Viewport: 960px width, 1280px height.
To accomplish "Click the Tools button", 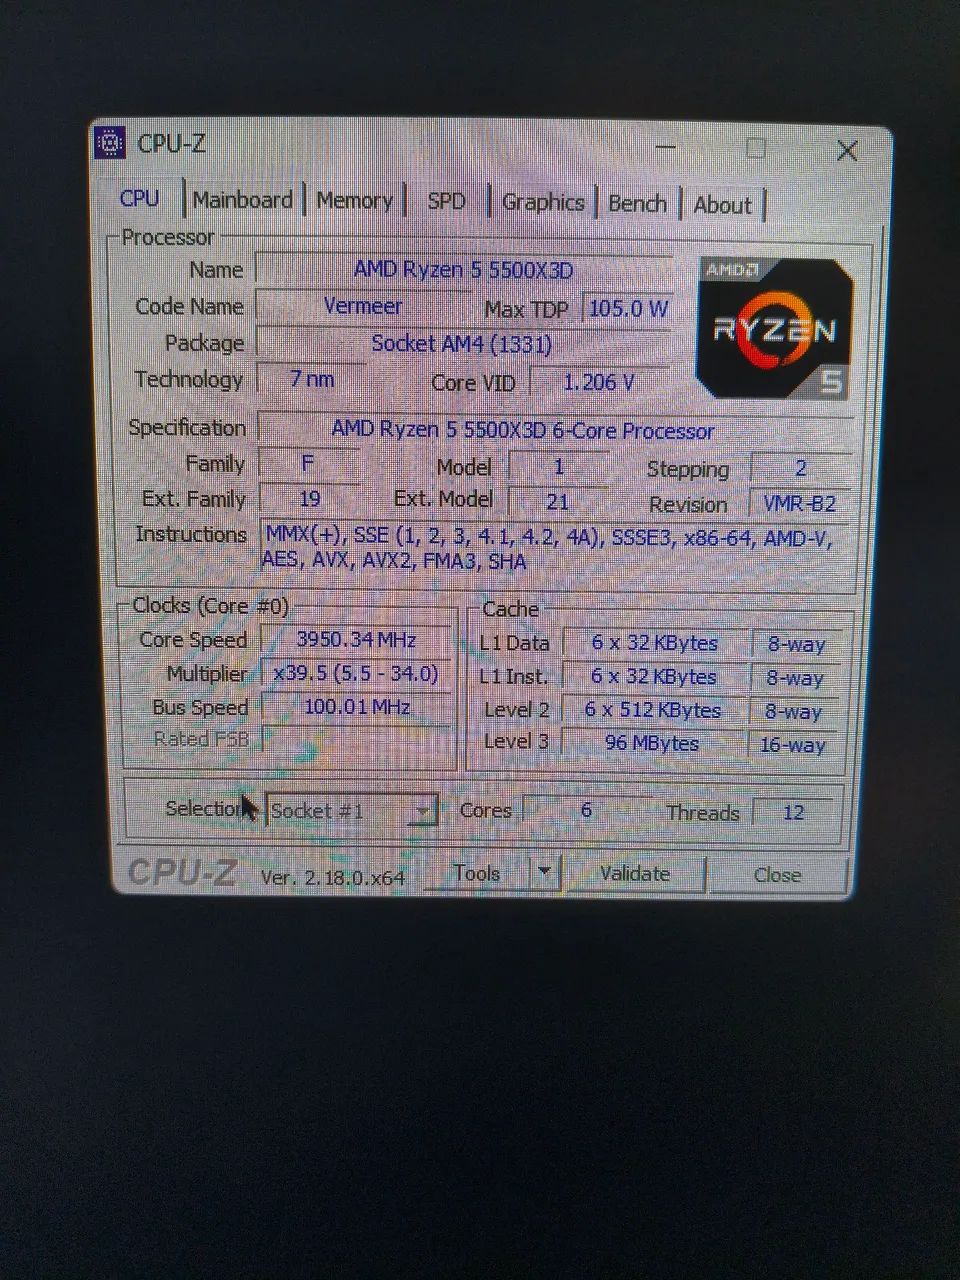I will (477, 873).
